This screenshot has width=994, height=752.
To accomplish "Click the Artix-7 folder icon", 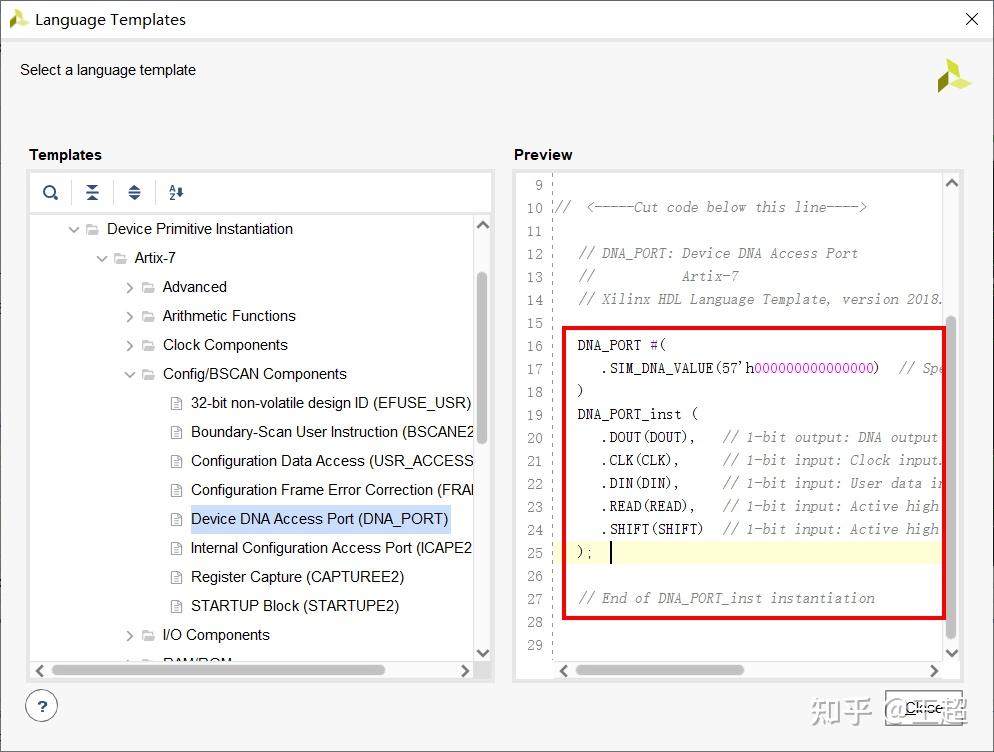I will click(120, 259).
